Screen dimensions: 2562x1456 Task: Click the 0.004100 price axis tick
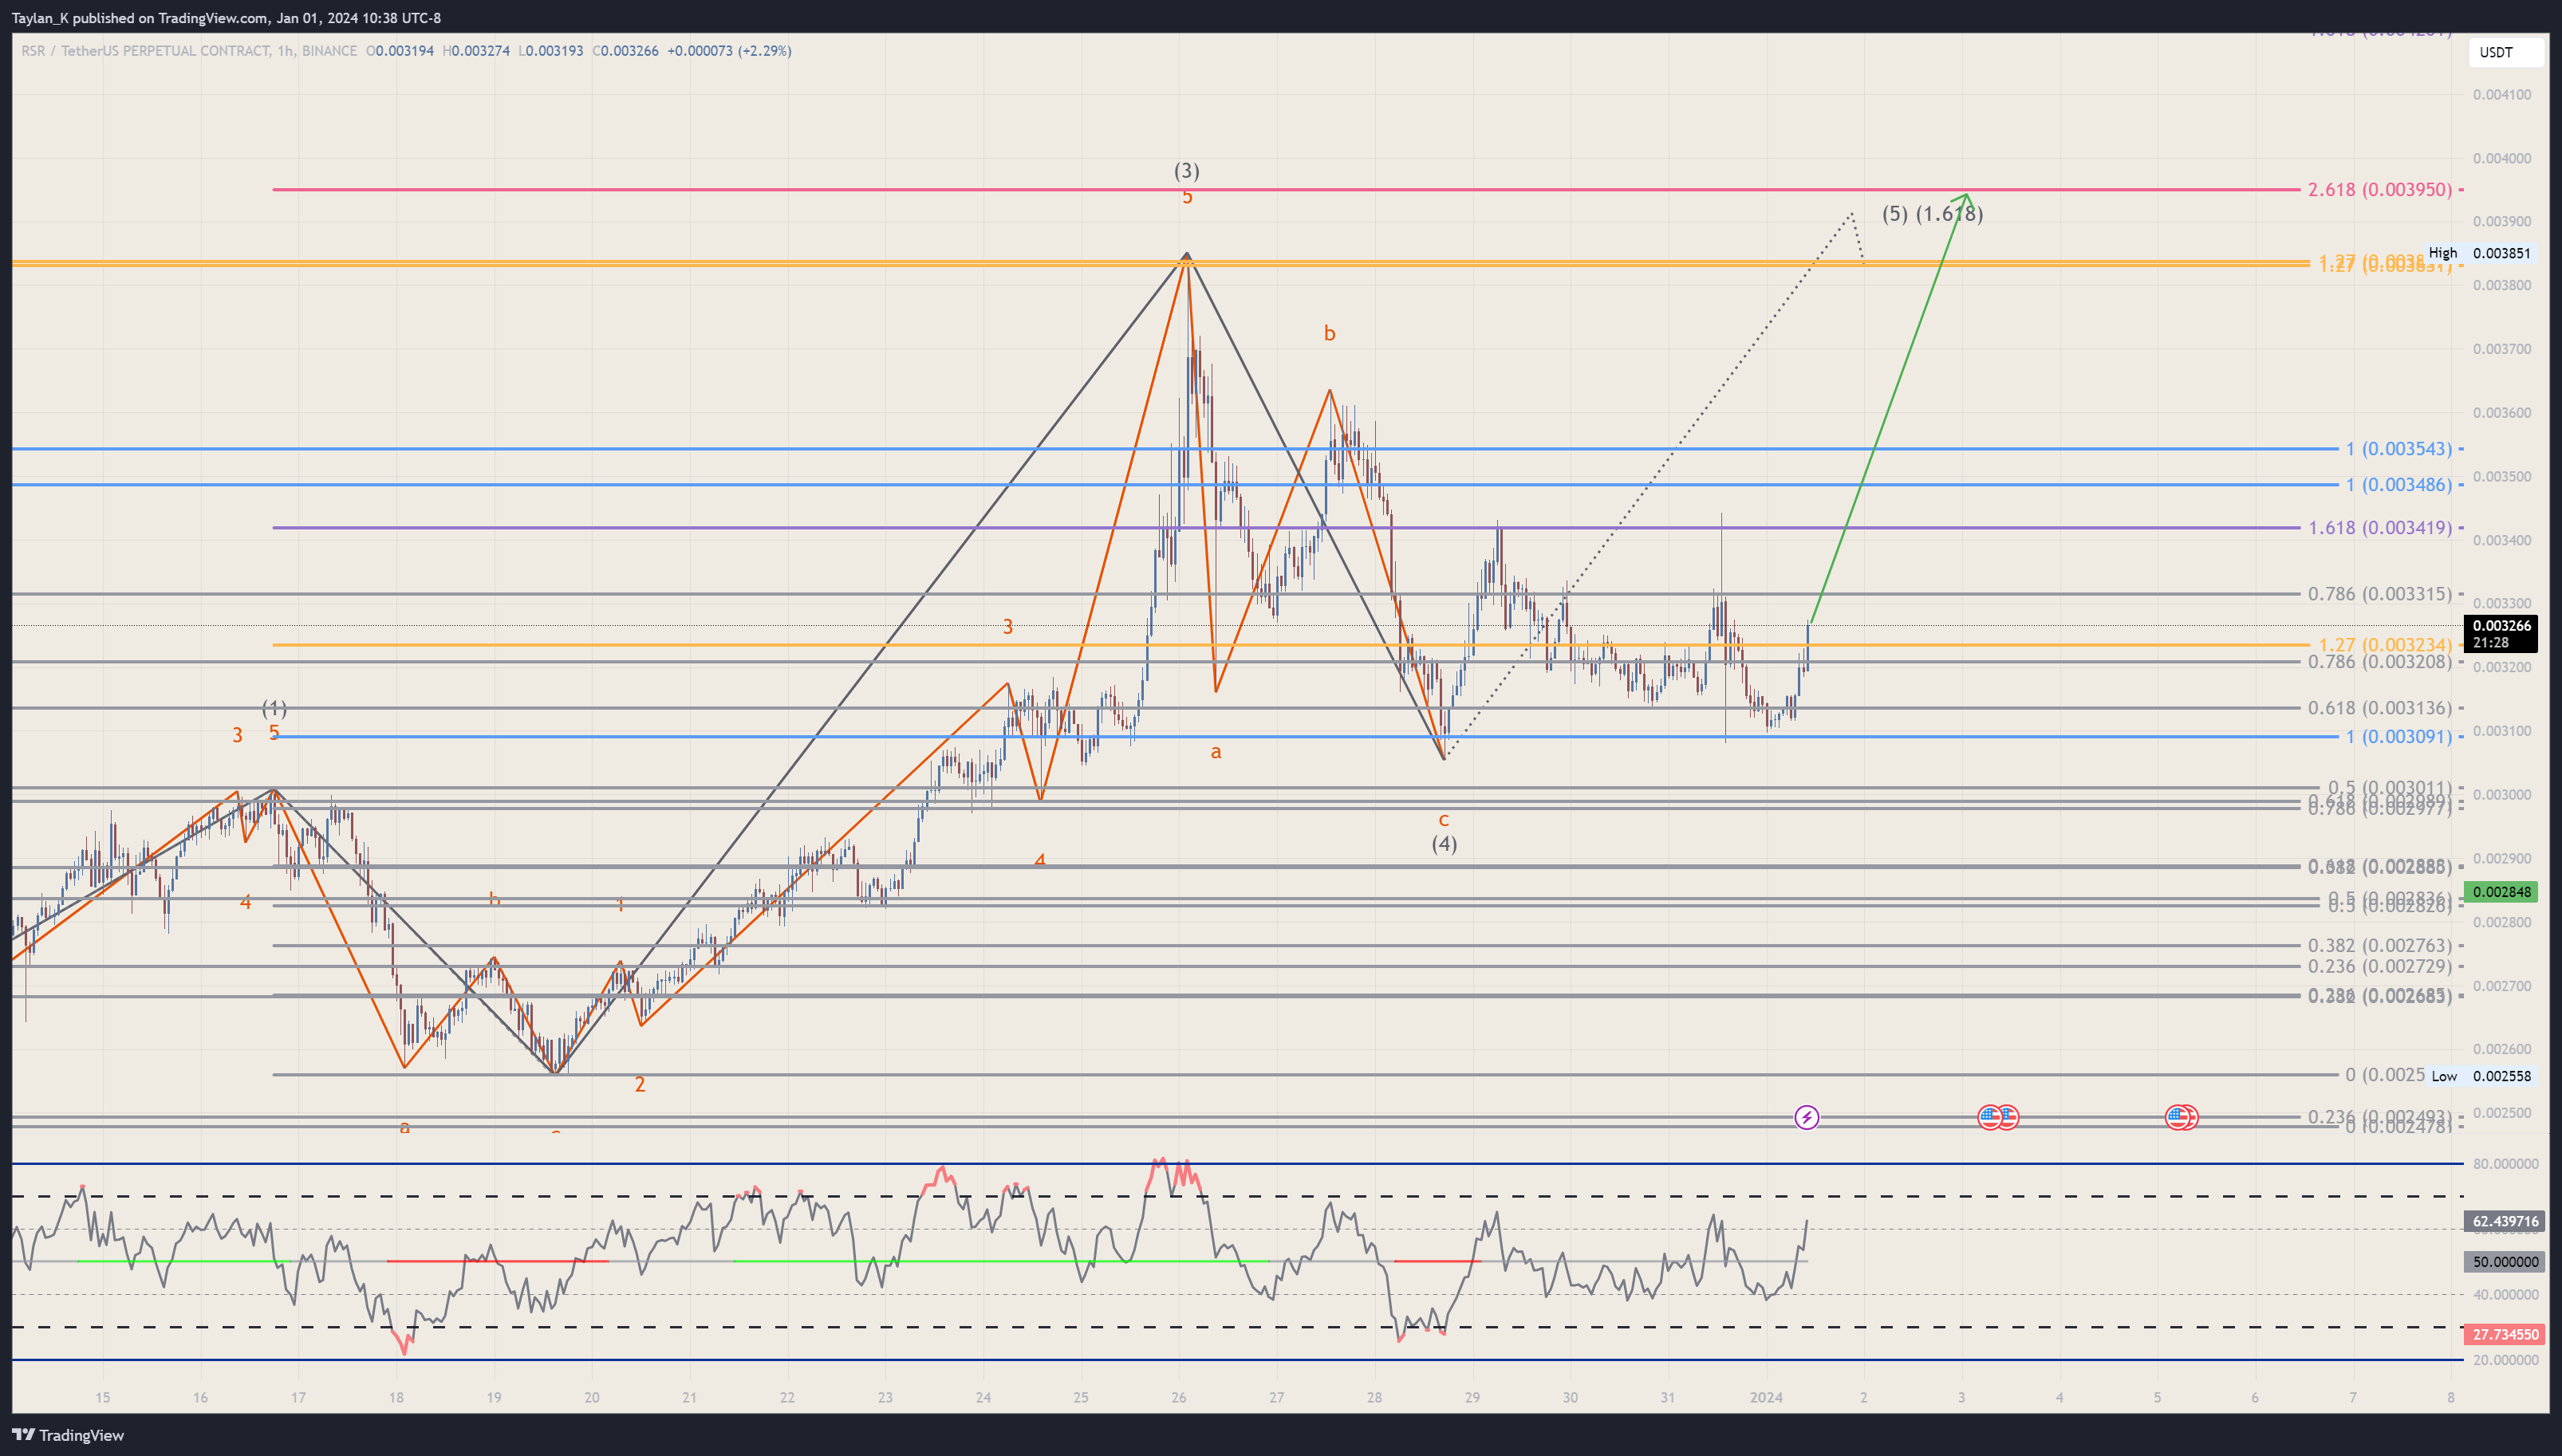point(2502,95)
